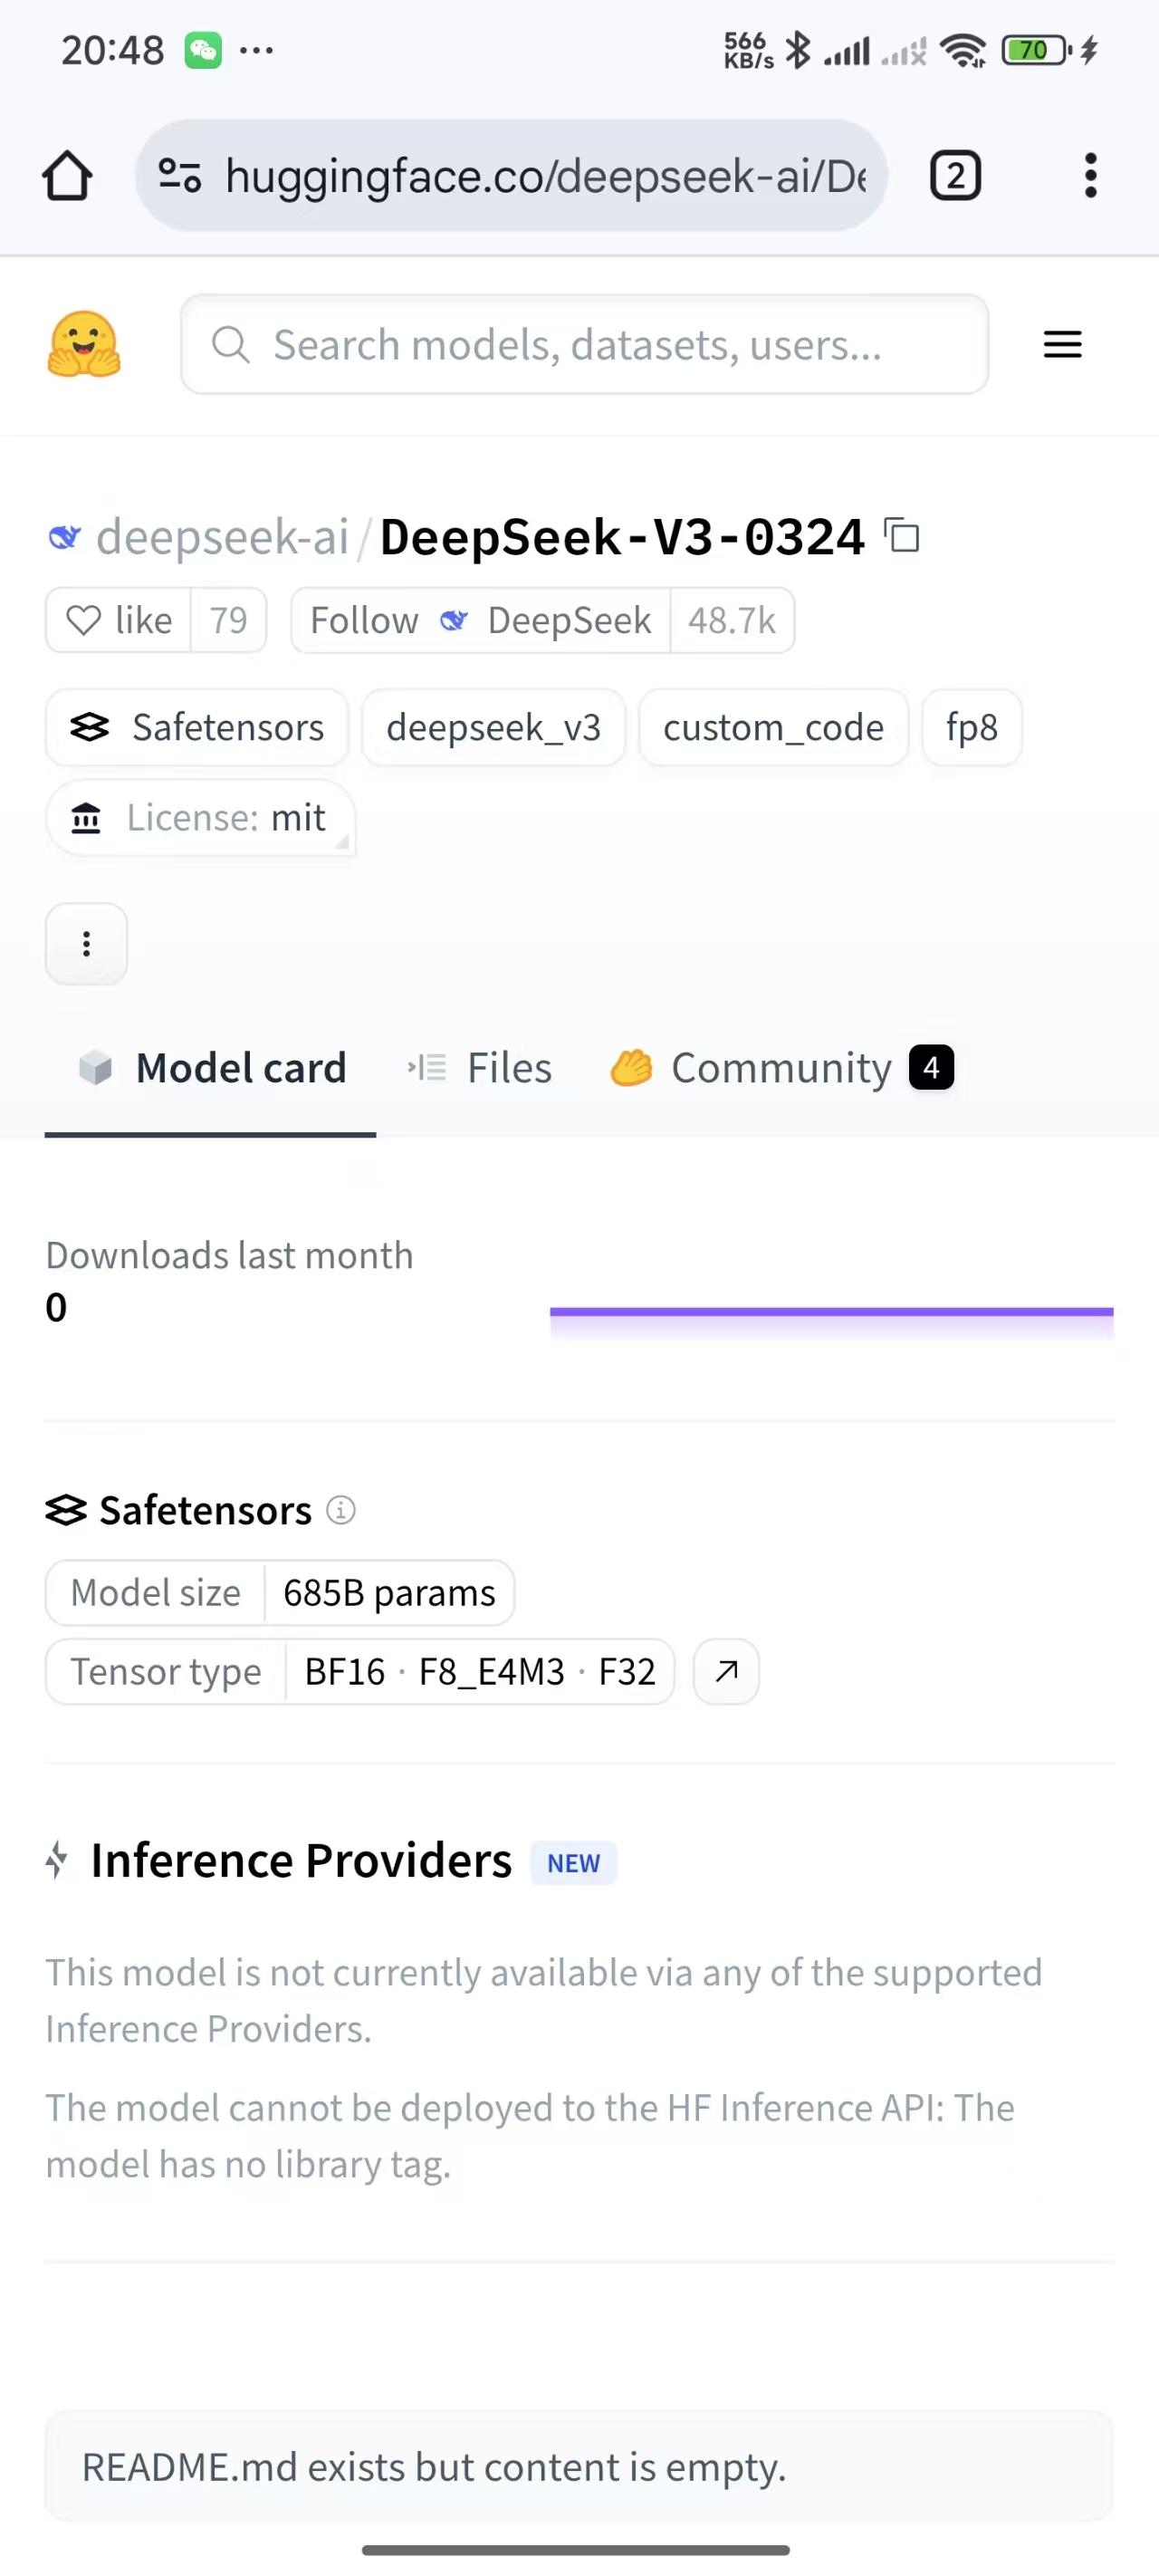Click the deepseek-ai organization link
Viewport: 1159px width, 2576px height.
222,537
